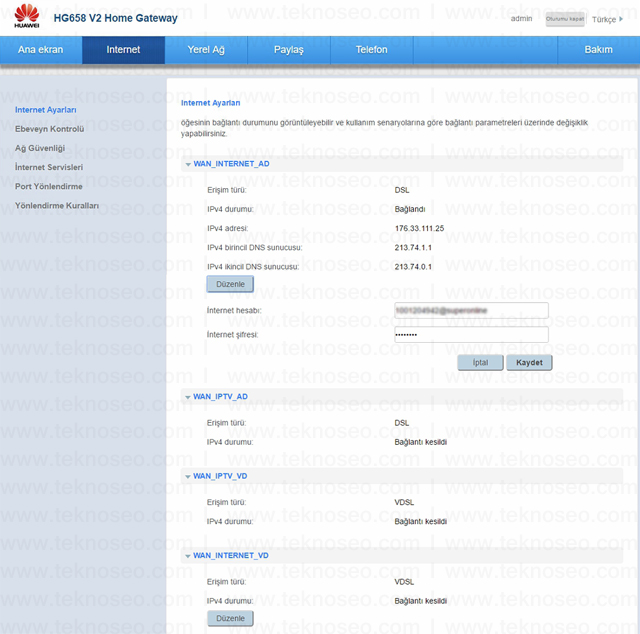The image size is (640, 634).
Task: Open the Ana ekran tab
Action: (41, 50)
